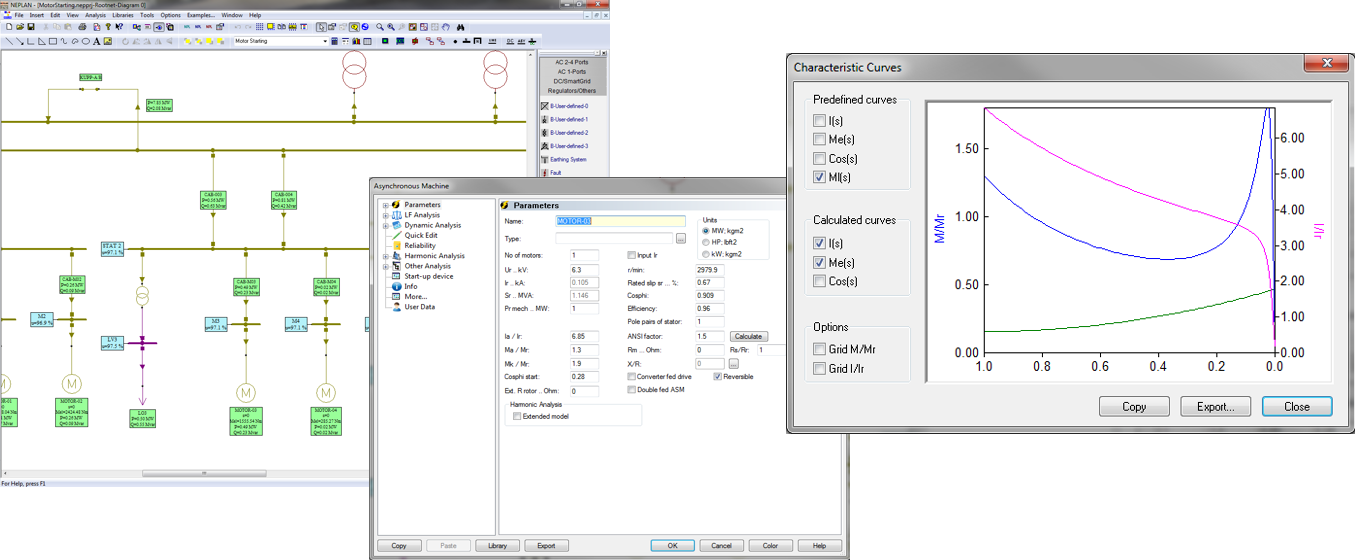
Task: Enable predefined Me(s) curve checkbox
Action: 821,140
